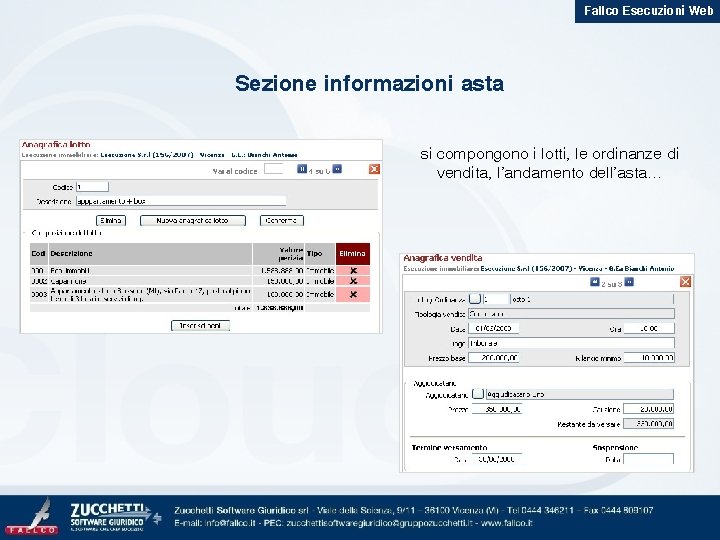Image resolution: width=720 pixels, height=540 pixels.
Task: Click the Descrizione column header
Action: click(x=150, y=253)
